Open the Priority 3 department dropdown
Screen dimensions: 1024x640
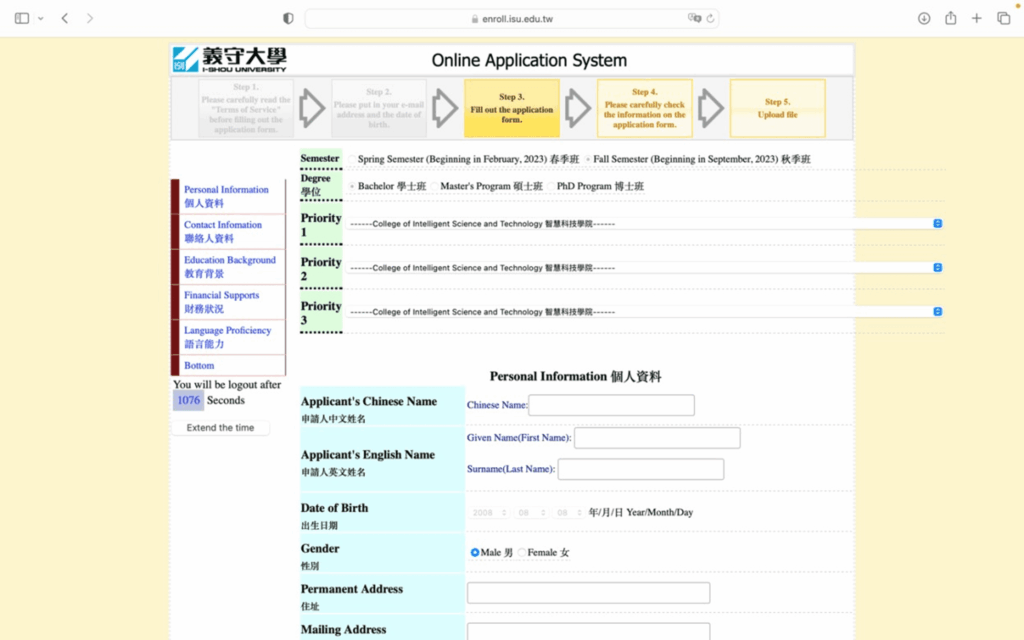[645, 312]
